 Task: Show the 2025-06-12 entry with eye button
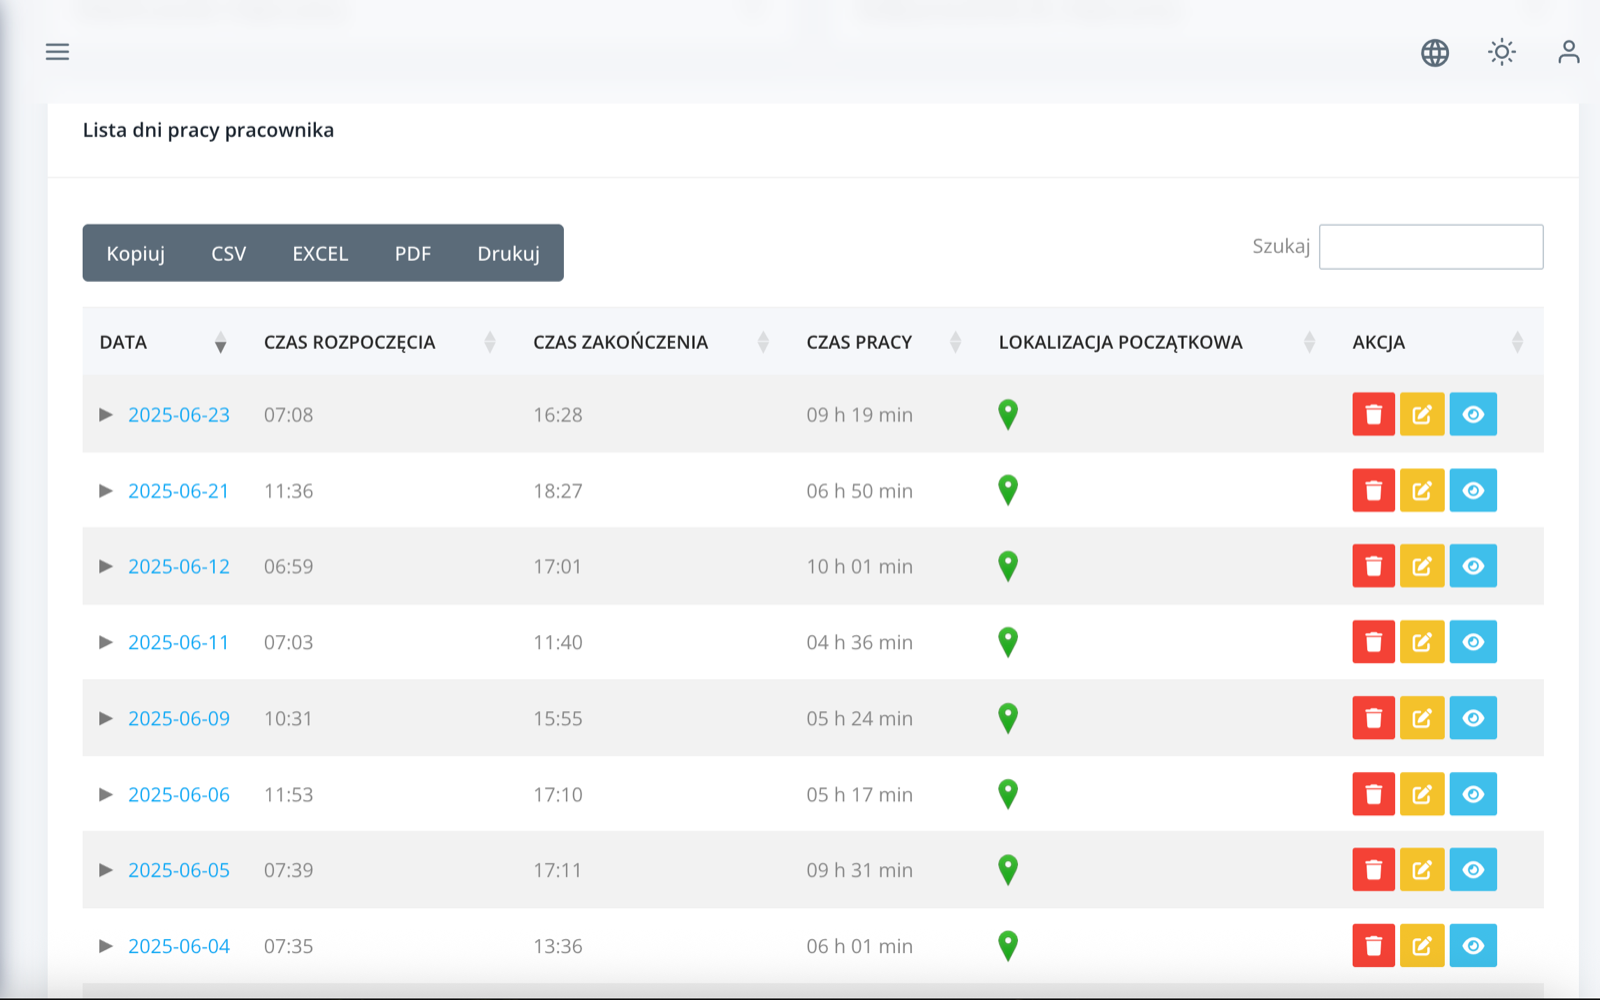click(x=1473, y=566)
